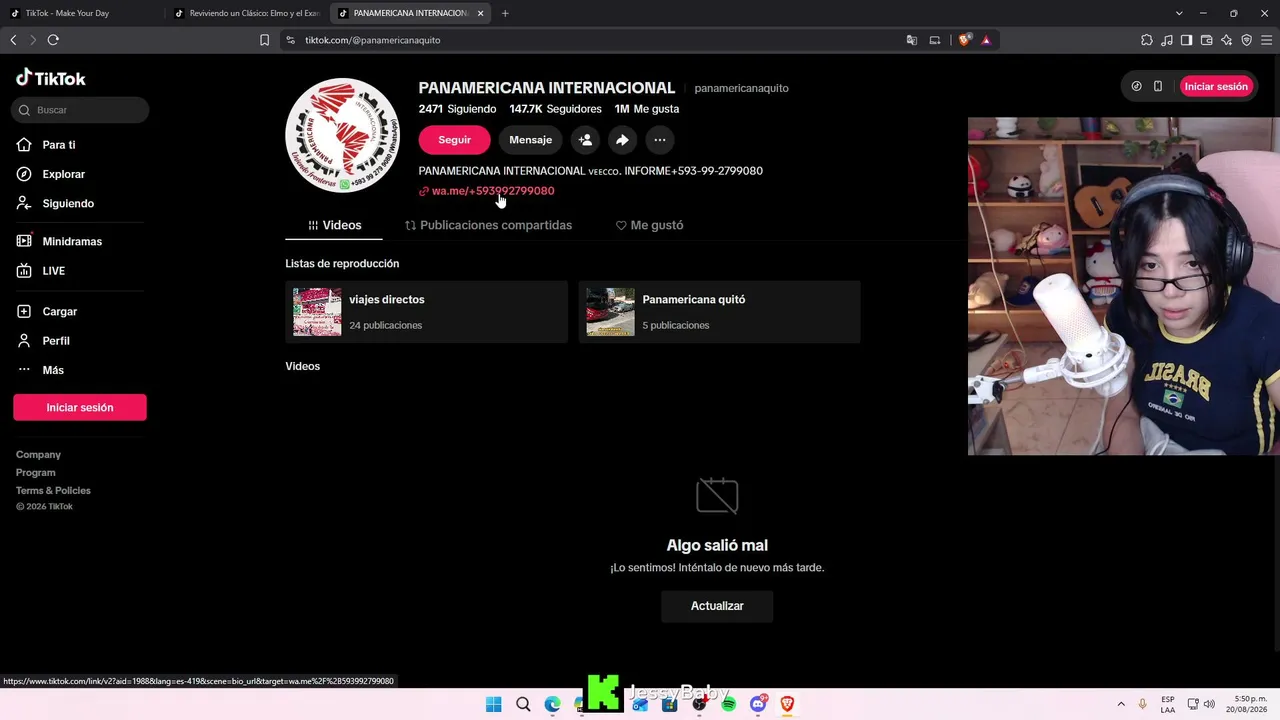Follow the account with Seguir button
This screenshot has width=1280, height=720.
point(454,140)
